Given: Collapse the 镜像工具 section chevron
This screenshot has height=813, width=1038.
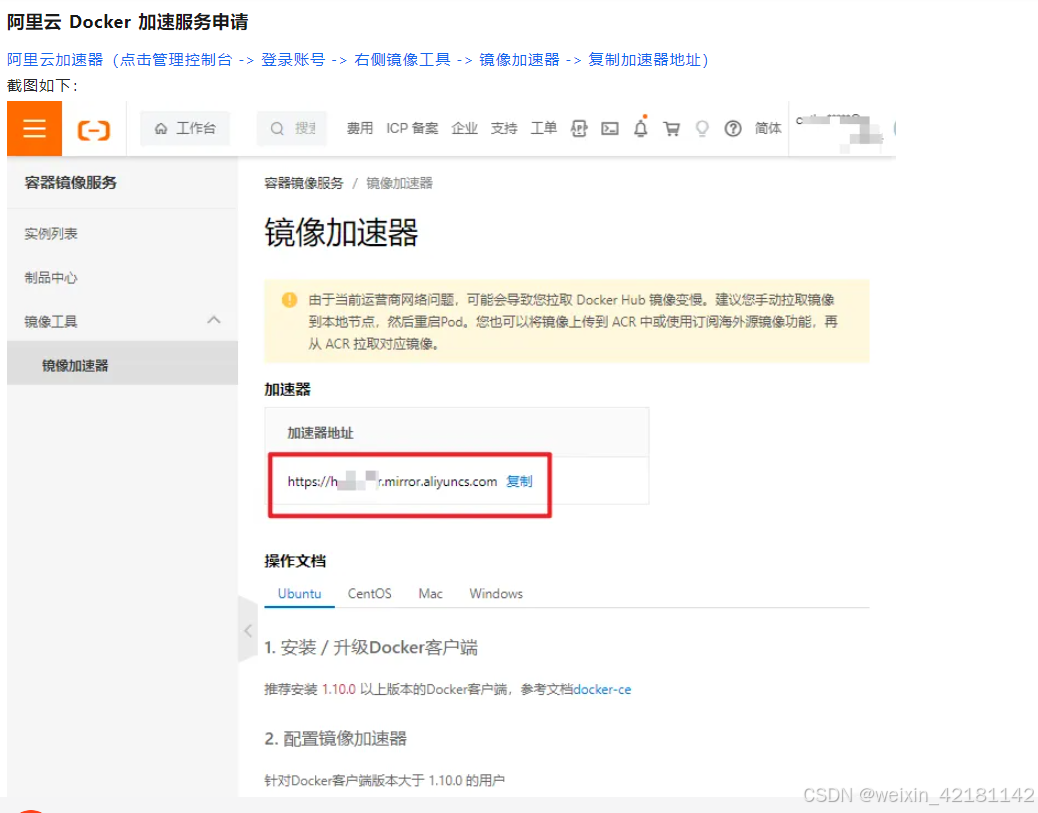Looking at the screenshot, I should pyautogui.click(x=213, y=320).
